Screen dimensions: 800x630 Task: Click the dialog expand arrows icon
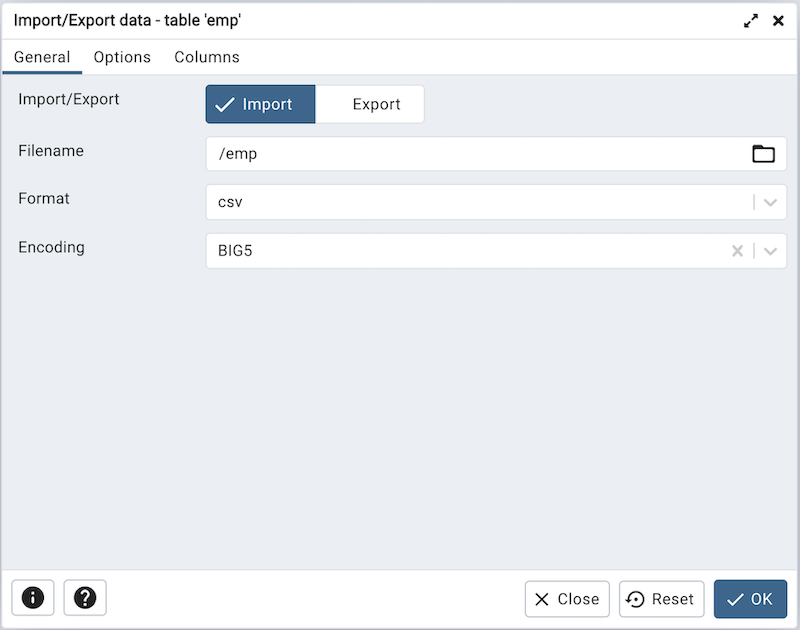click(751, 20)
